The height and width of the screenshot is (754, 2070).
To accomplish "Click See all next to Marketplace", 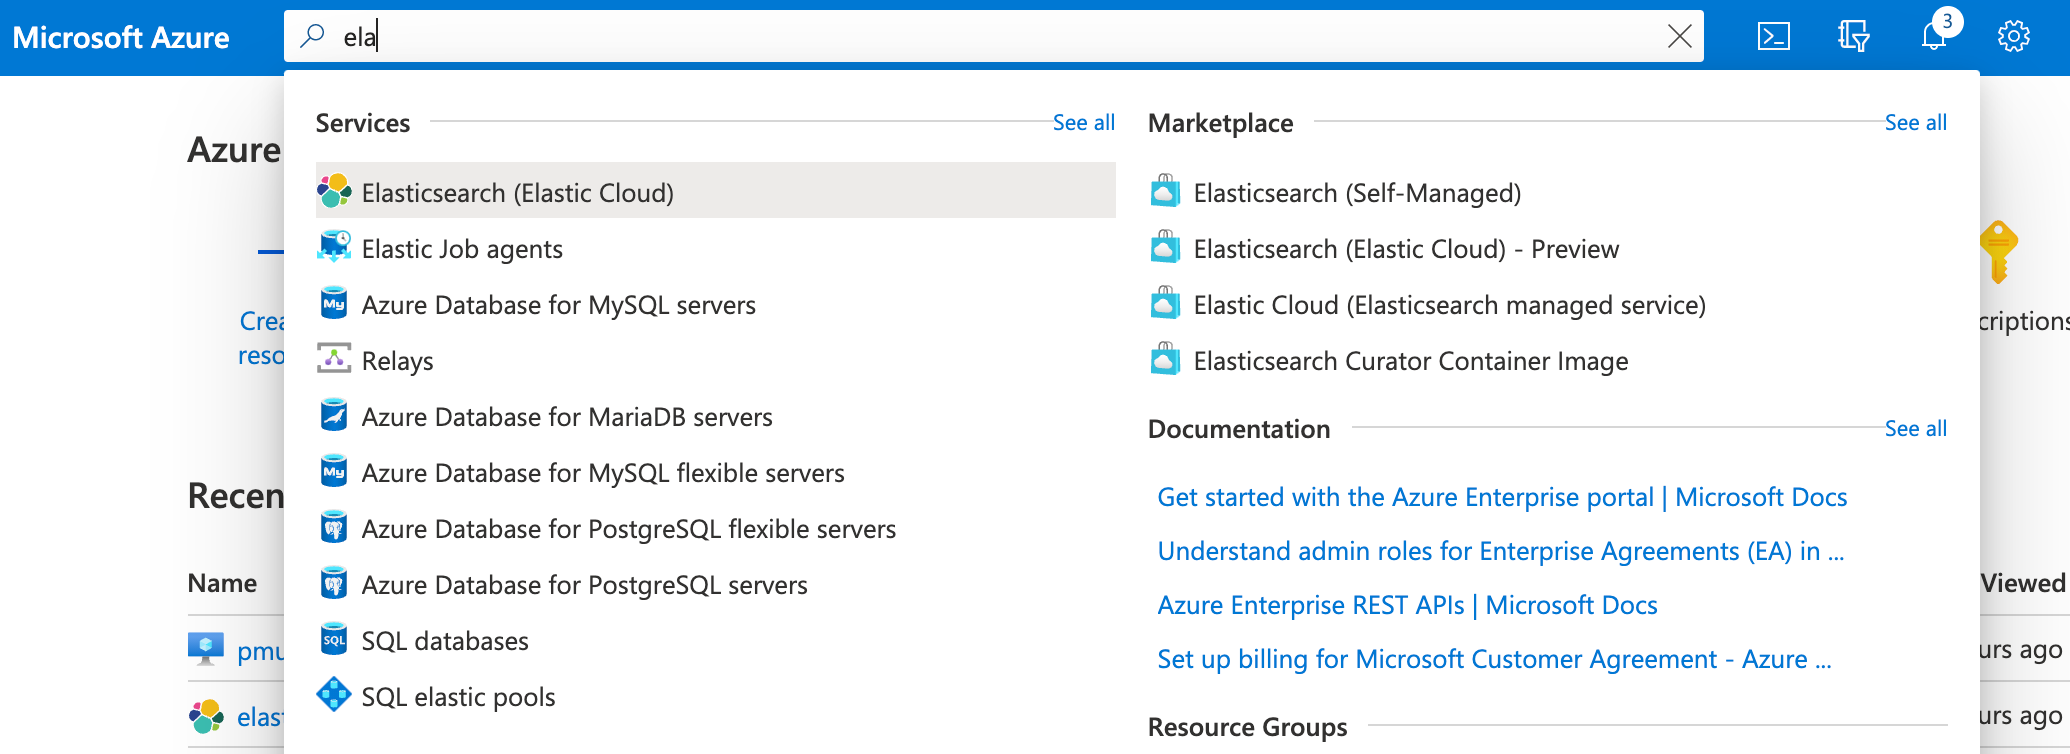I will pyautogui.click(x=1915, y=123).
